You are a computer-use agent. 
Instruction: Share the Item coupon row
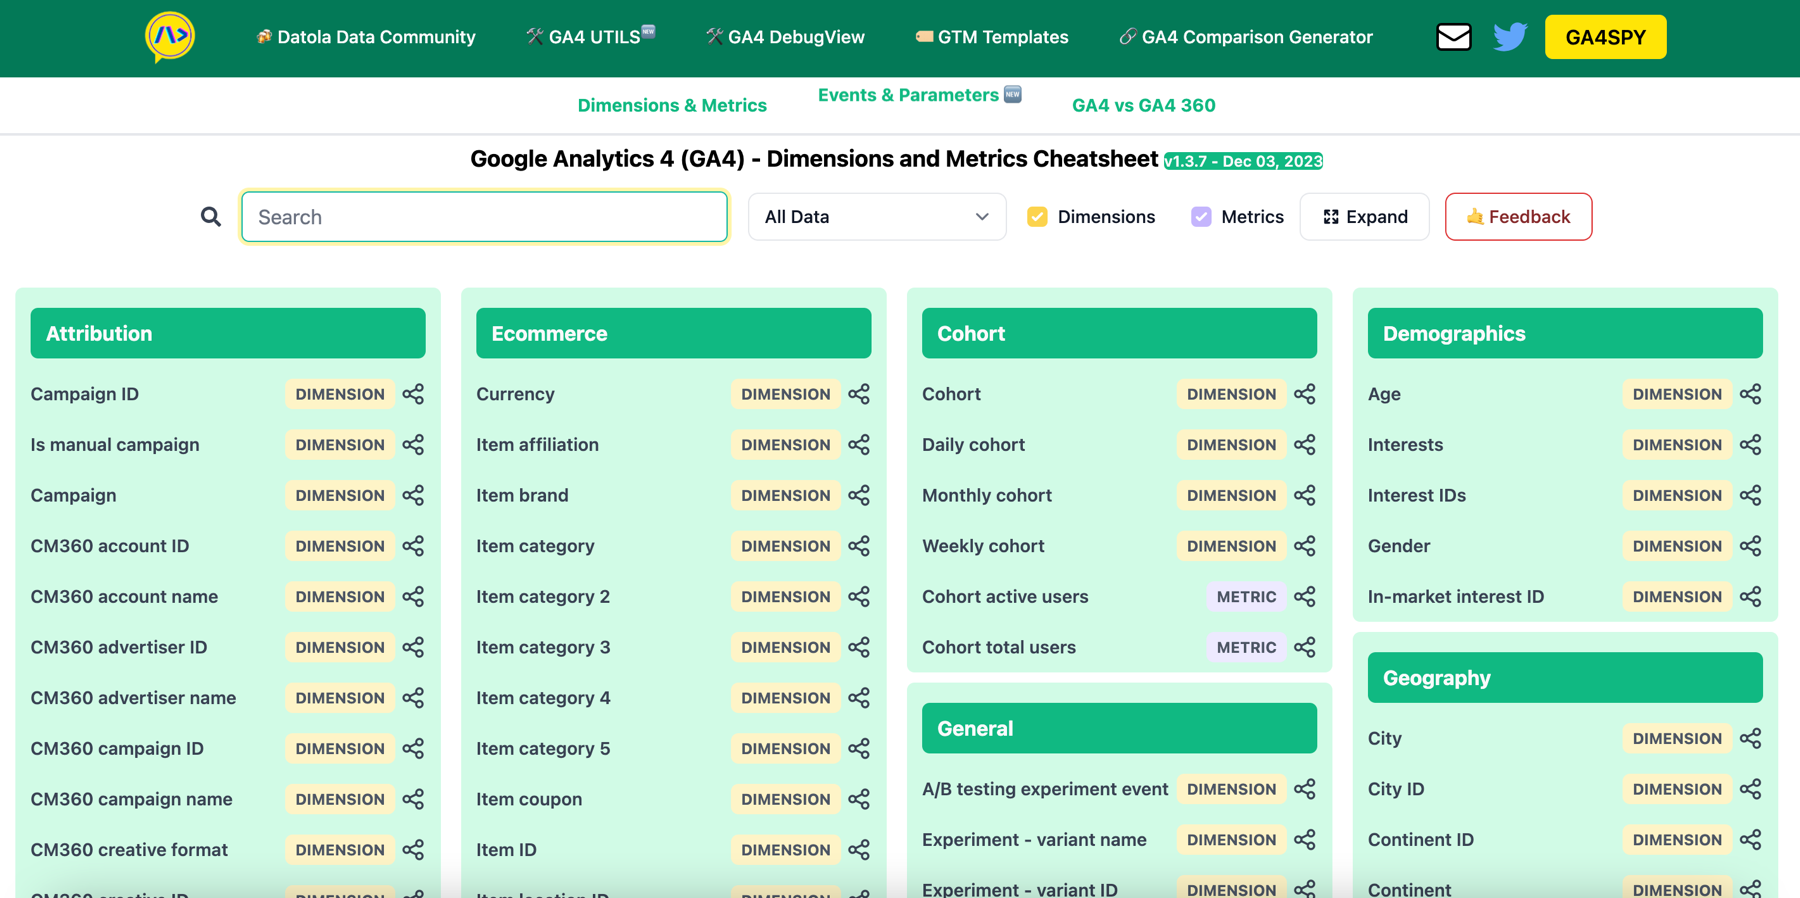click(859, 799)
